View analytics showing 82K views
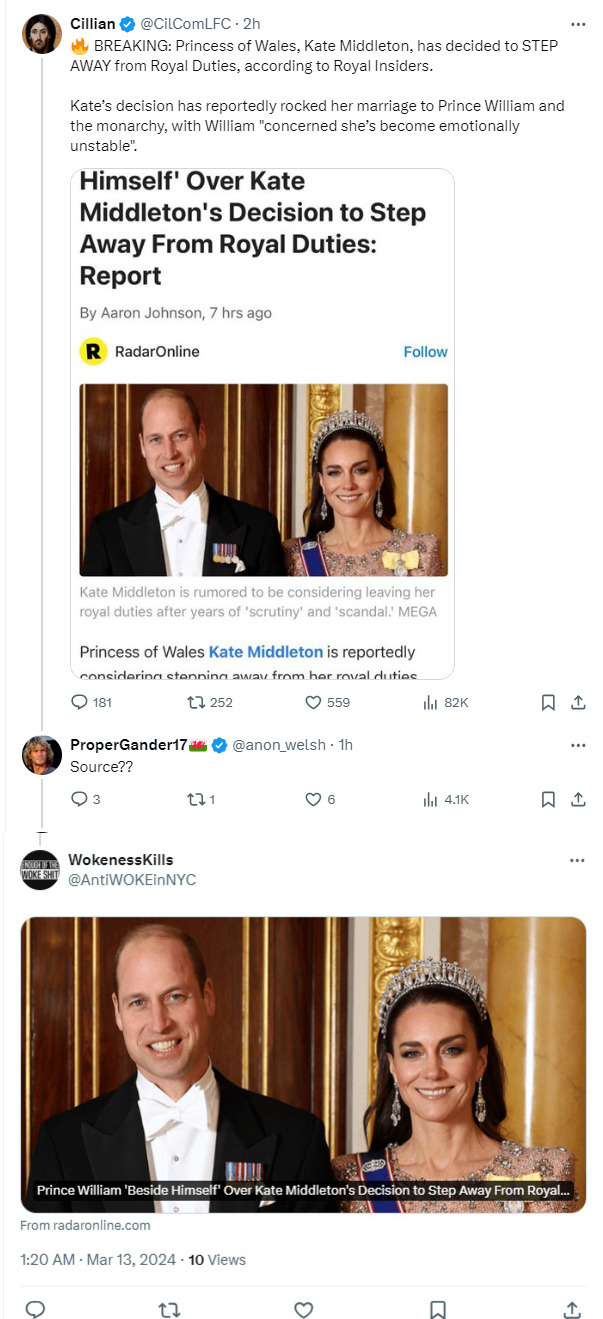The image size is (603, 1319). (431, 702)
